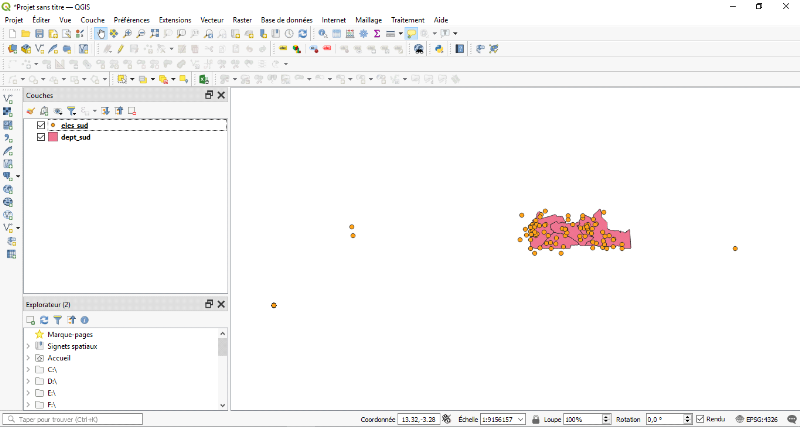
Task: Refresh the map canvas
Action: click(302, 33)
